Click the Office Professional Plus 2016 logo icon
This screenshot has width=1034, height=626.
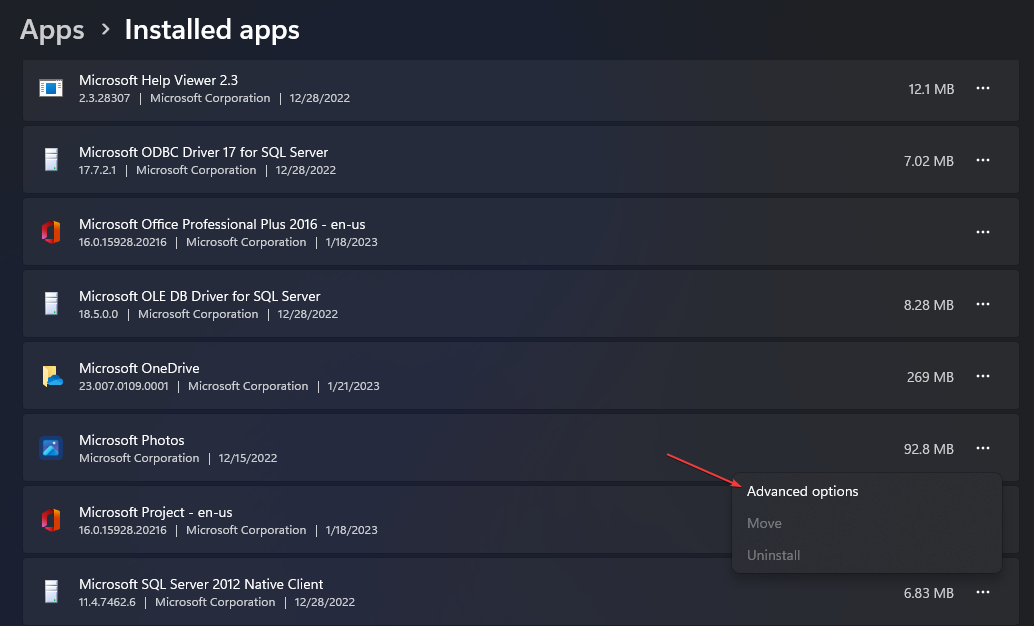click(51, 232)
